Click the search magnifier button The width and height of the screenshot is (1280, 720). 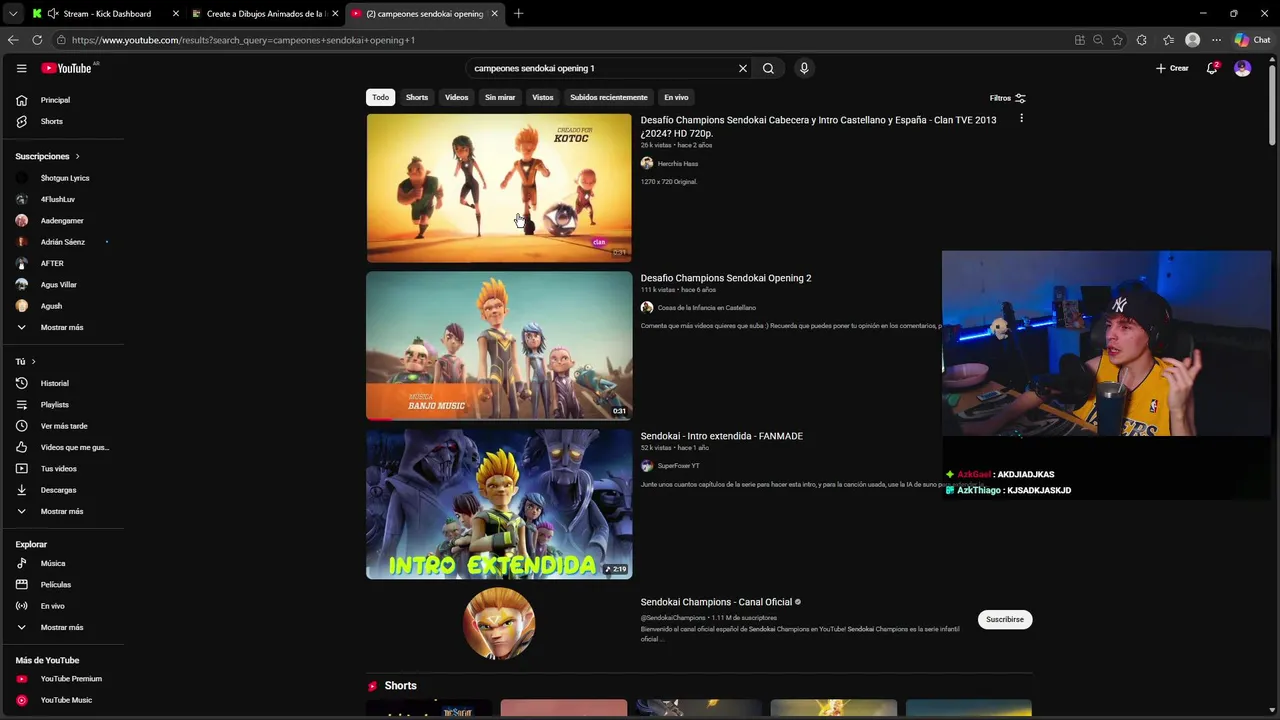(768, 68)
